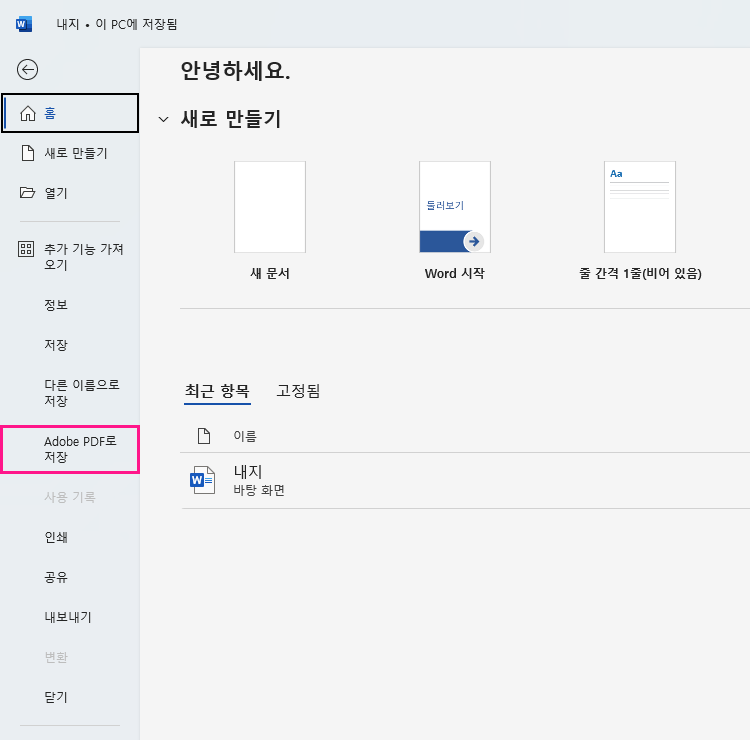The height and width of the screenshot is (740, 750).
Task: Click the Word logo in title bar
Action: (x=24, y=23)
